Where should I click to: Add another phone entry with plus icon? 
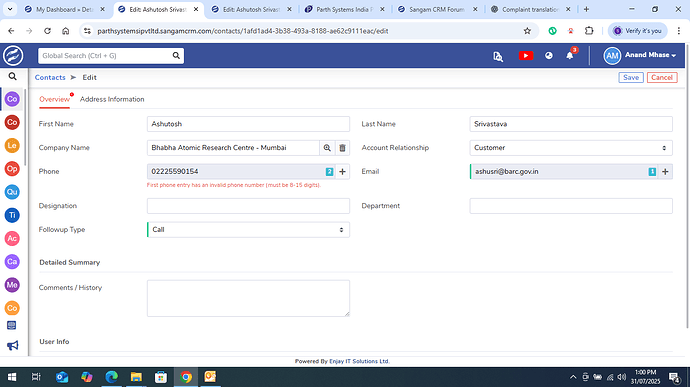[x=342, y=172]
